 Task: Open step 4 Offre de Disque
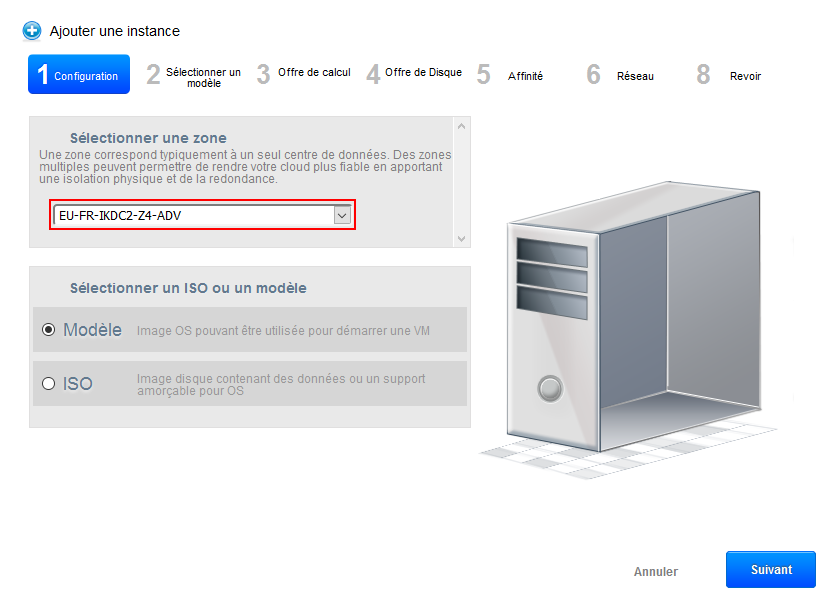click(414, 74)
